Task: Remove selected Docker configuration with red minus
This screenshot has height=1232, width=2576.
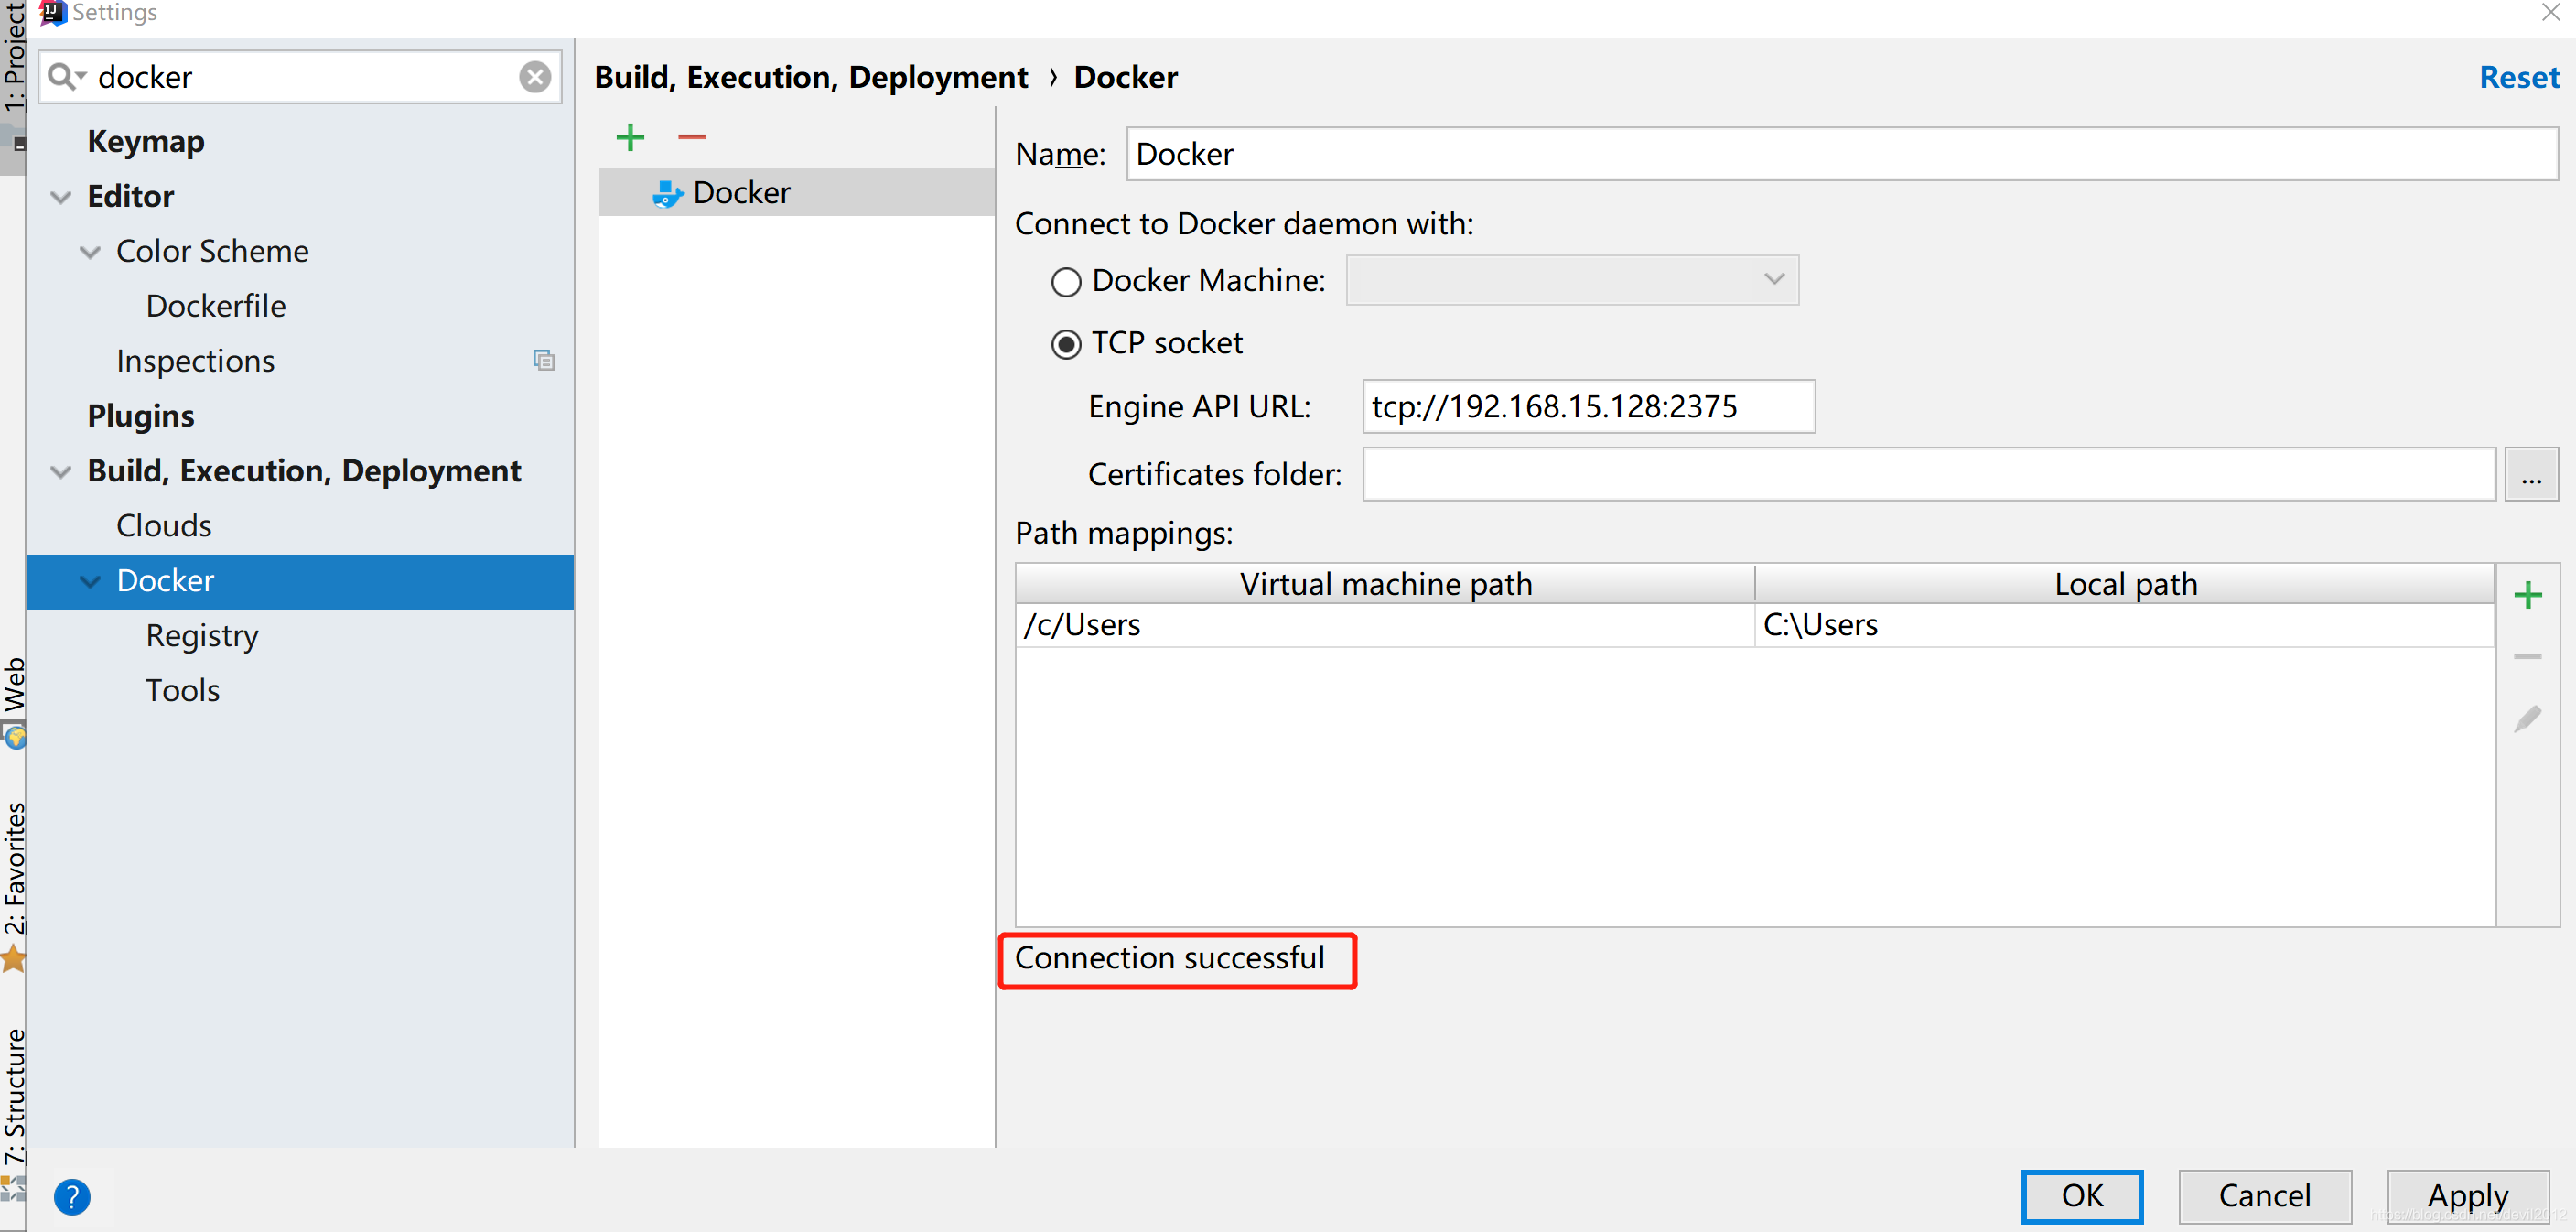Action: click(691, 137)
